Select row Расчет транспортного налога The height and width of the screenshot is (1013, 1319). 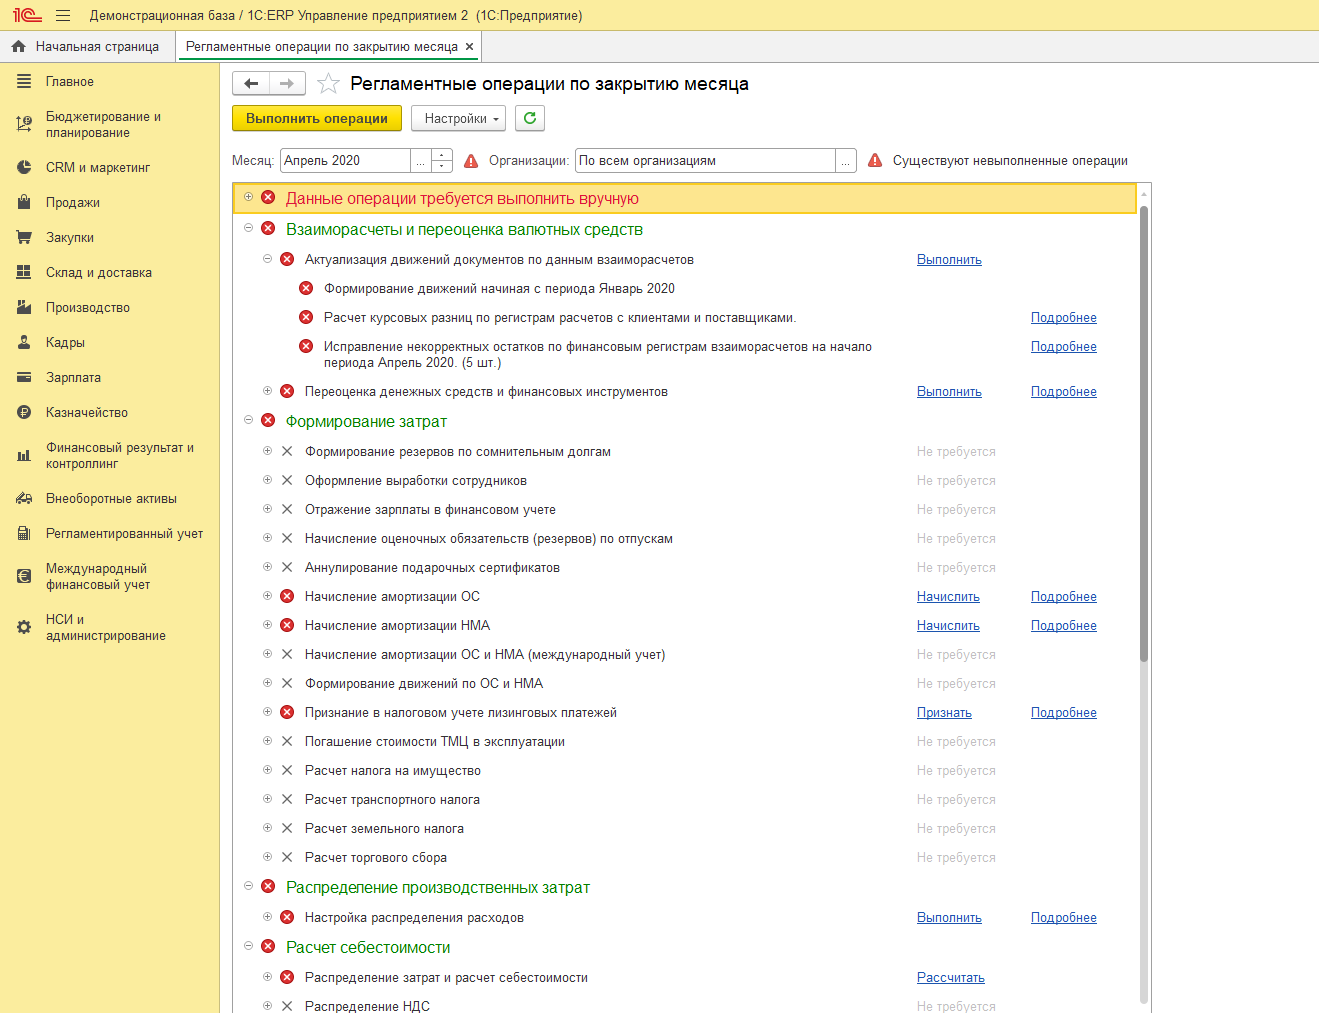click(x=685, y=799)
